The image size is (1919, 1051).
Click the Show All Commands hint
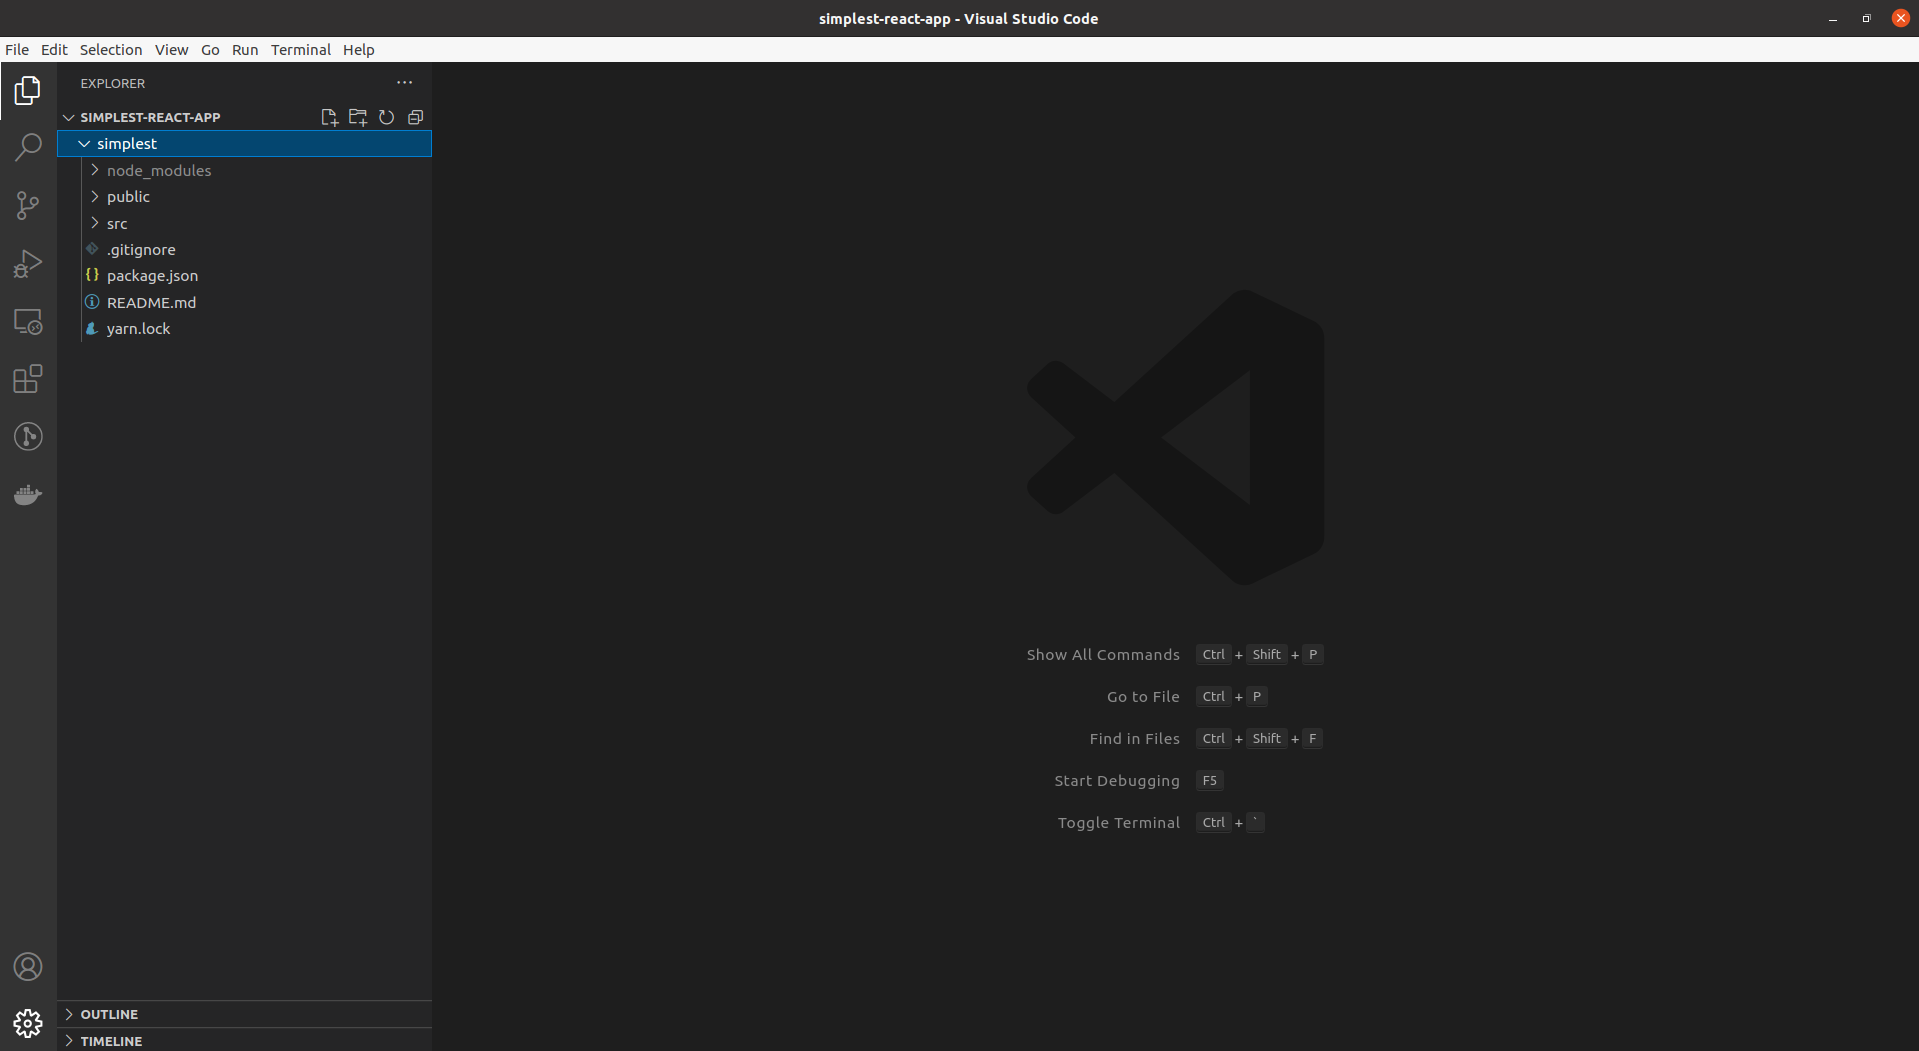pos(1103,655)
